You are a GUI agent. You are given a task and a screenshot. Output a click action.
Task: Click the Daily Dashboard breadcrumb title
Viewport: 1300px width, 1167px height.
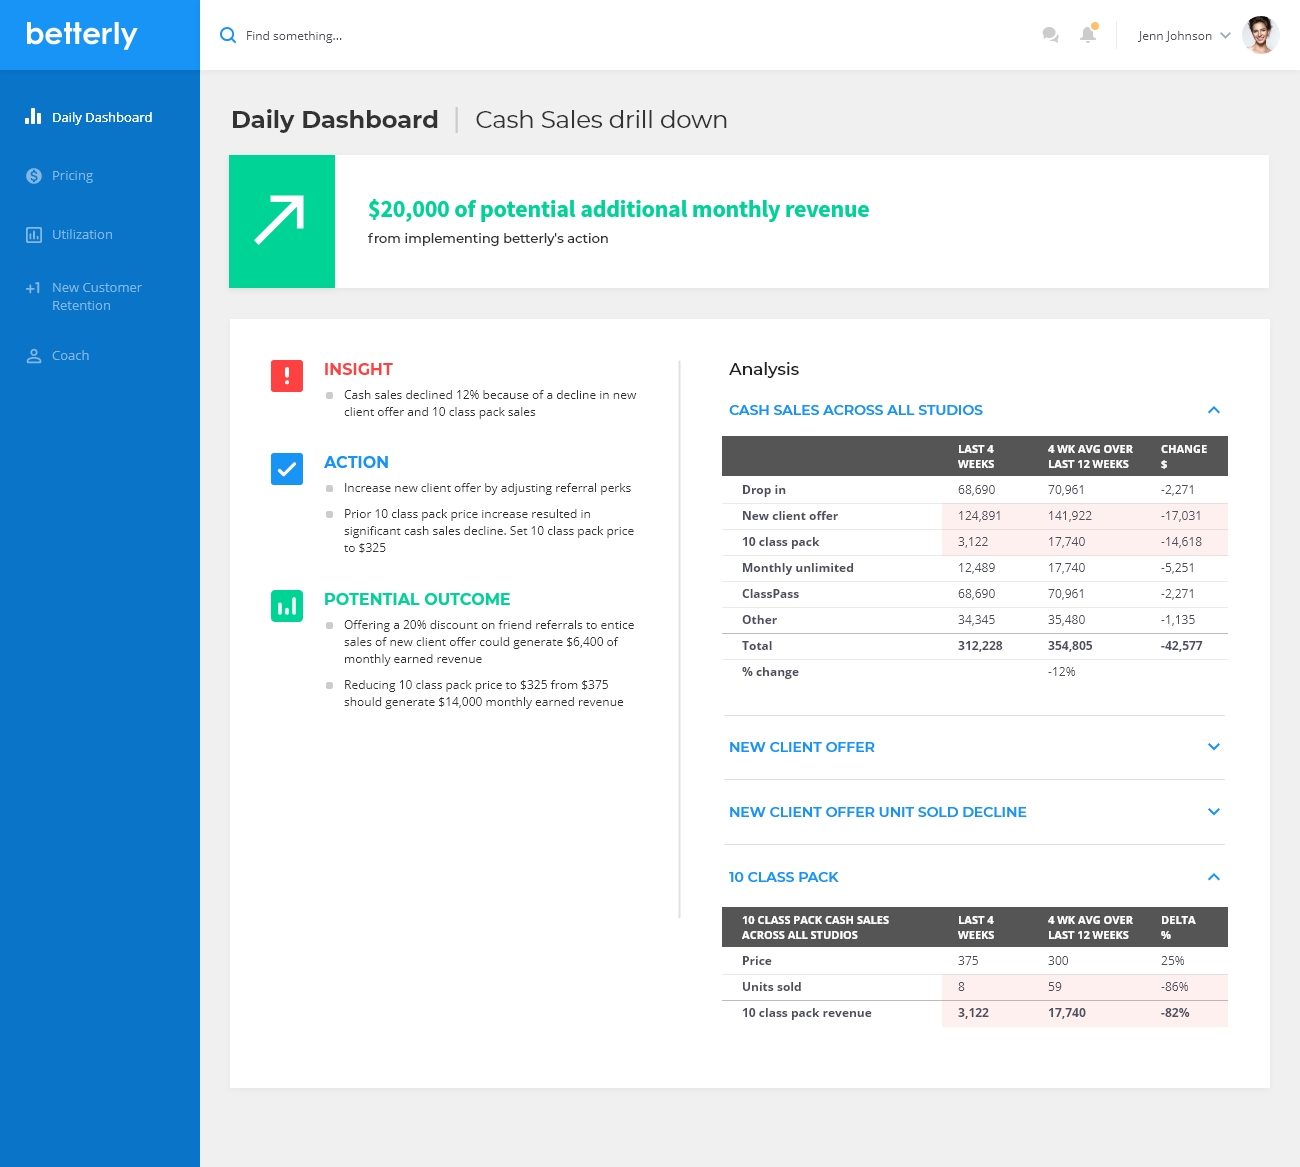pos(334,120)
